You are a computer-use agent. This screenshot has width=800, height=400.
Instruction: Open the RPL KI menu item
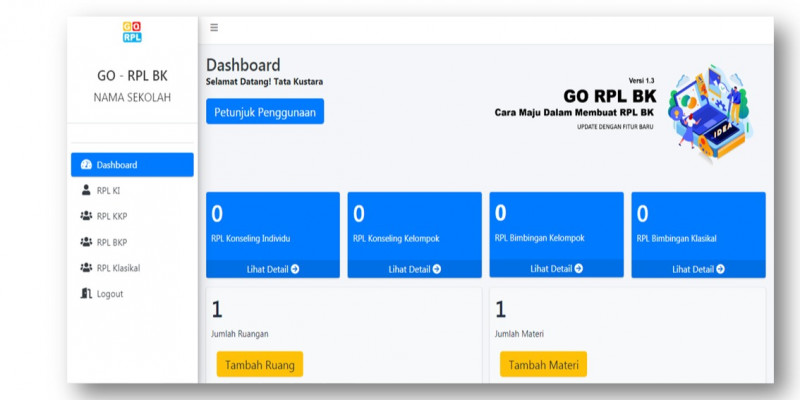(x=132, y=190)
